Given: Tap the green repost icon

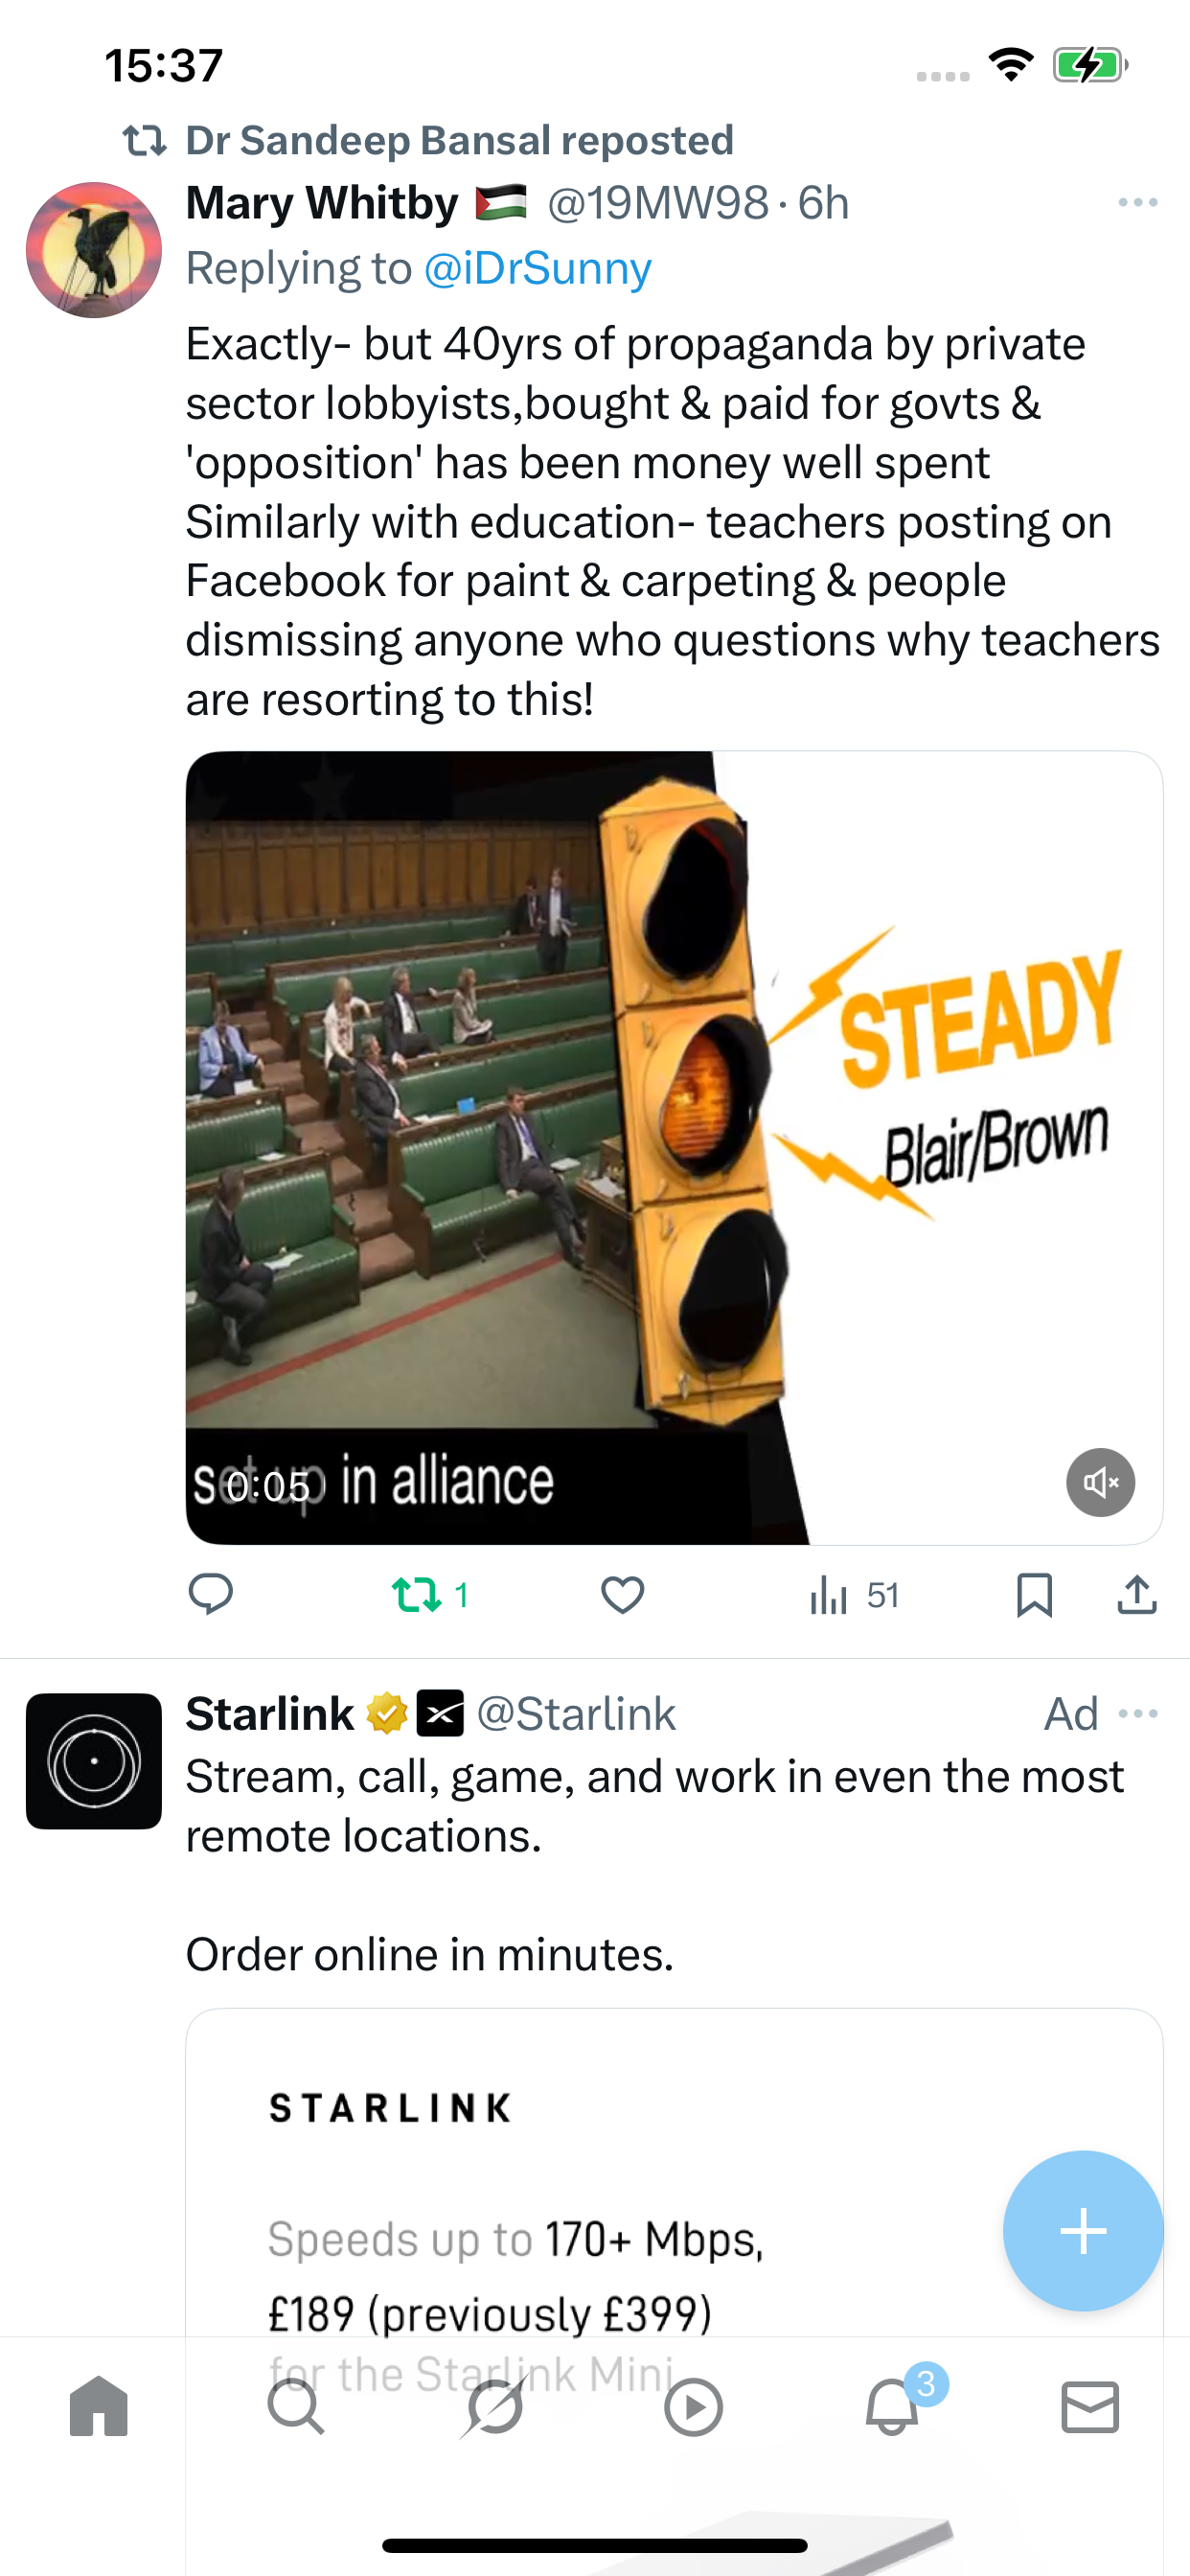Looking at the screenshot, I should click(x=416, y=1594).
